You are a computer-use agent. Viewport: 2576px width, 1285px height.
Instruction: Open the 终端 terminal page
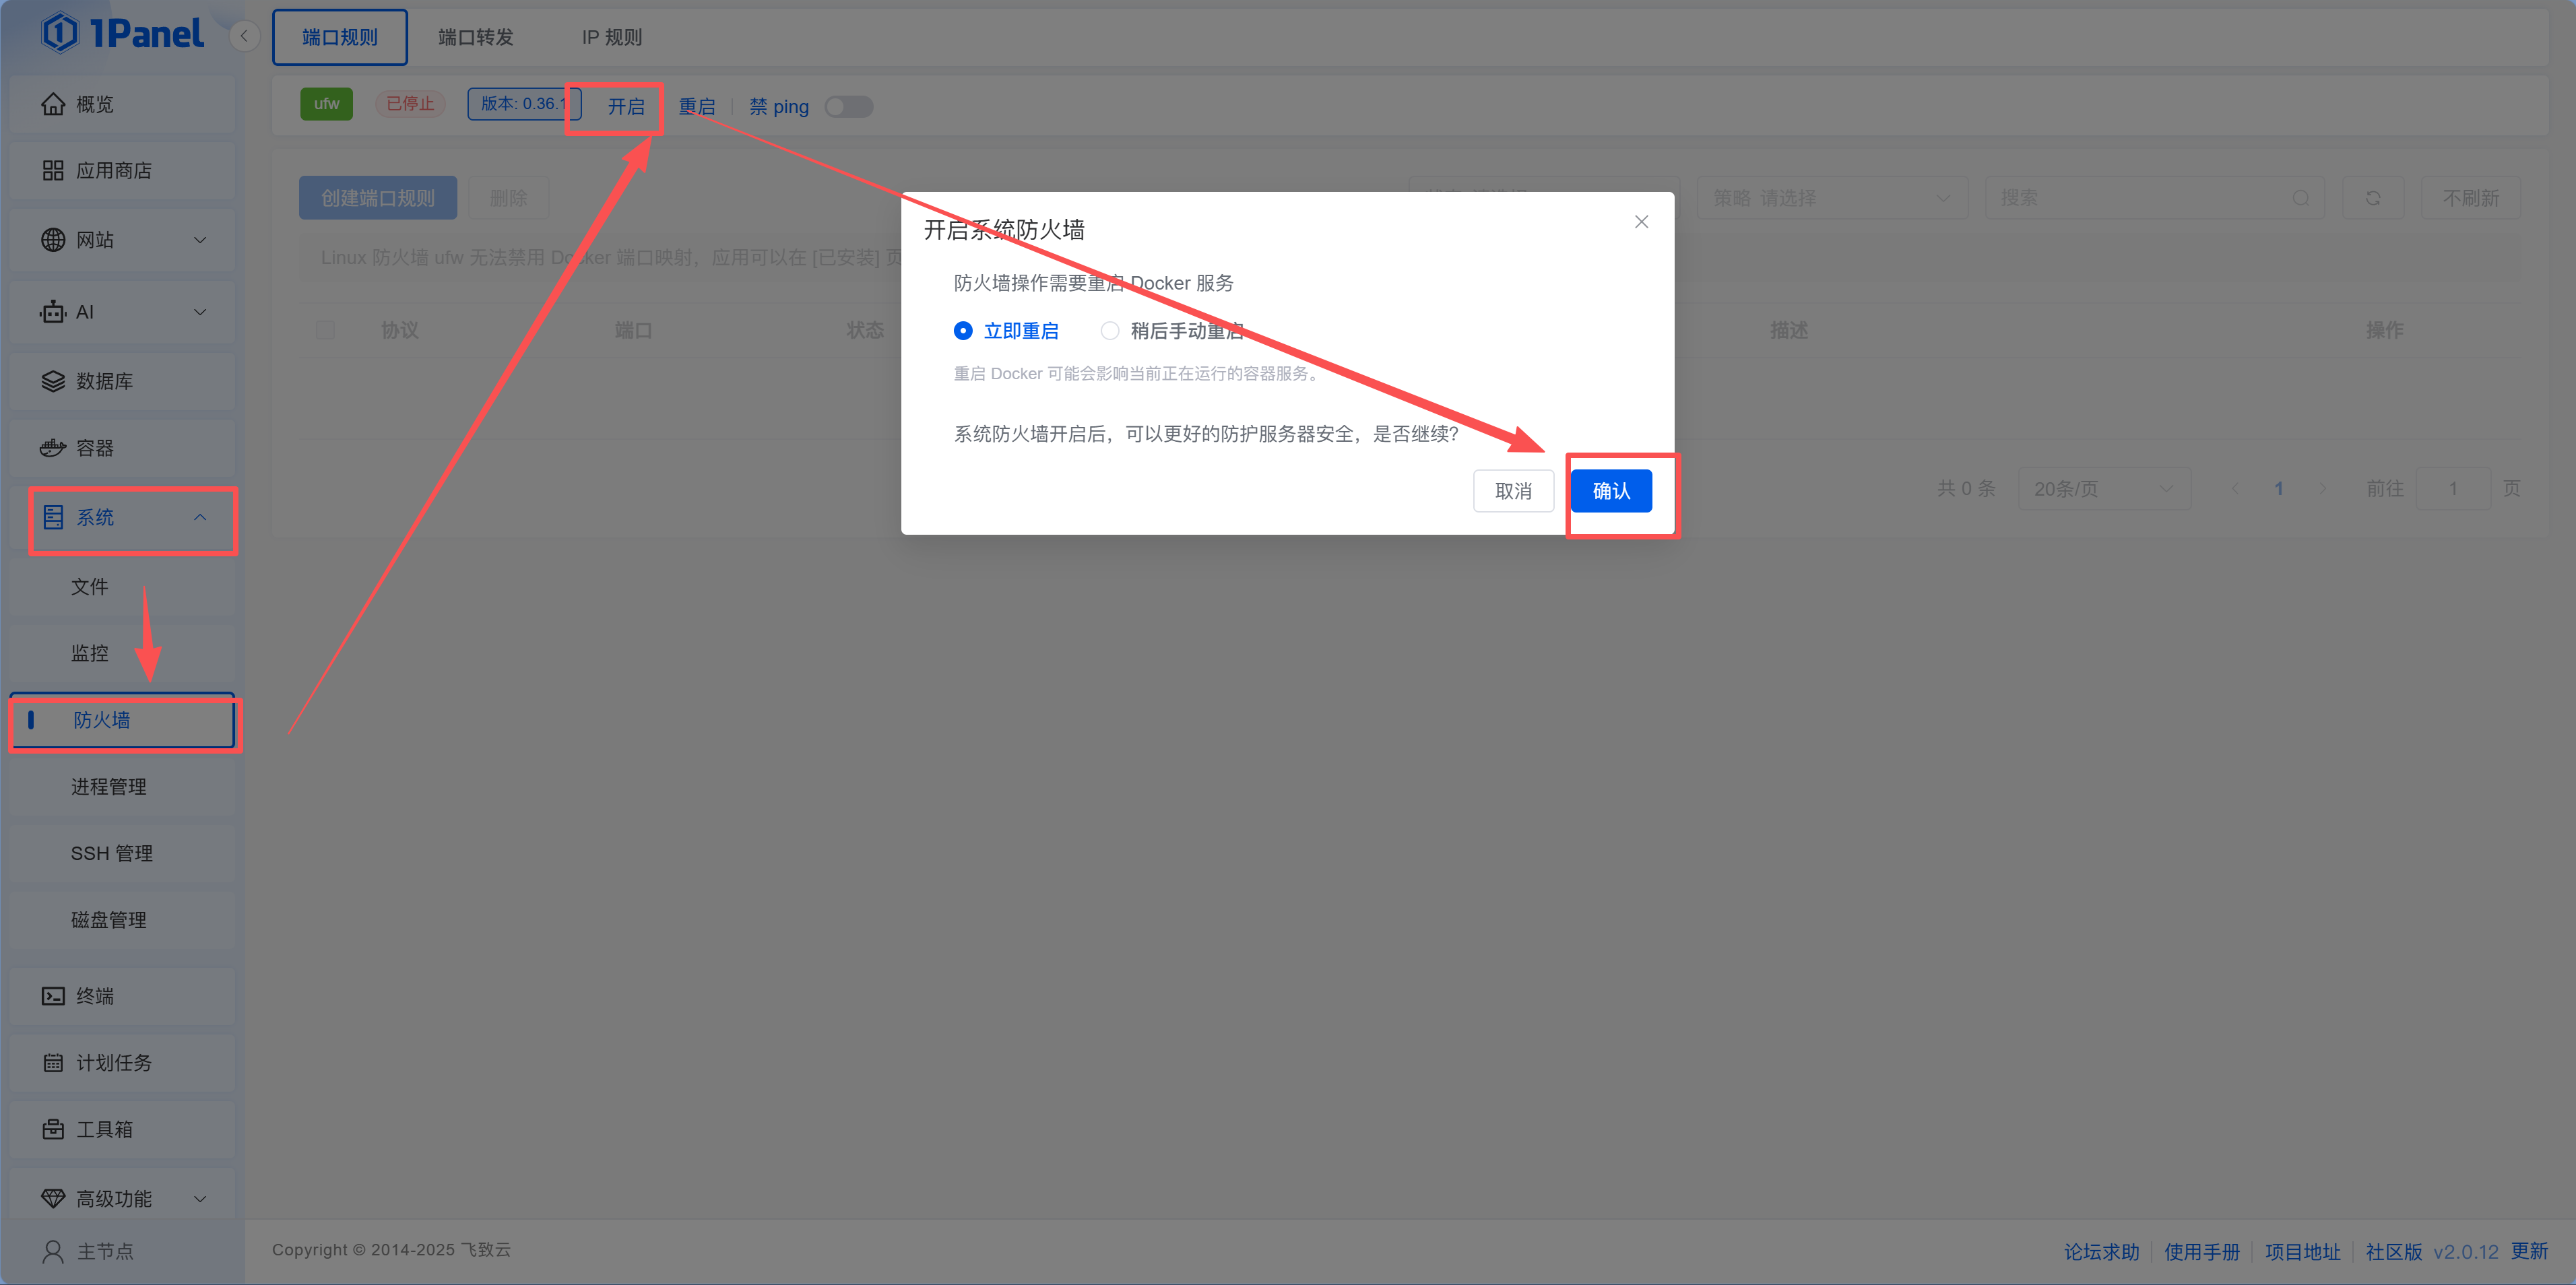coord(96,995)
